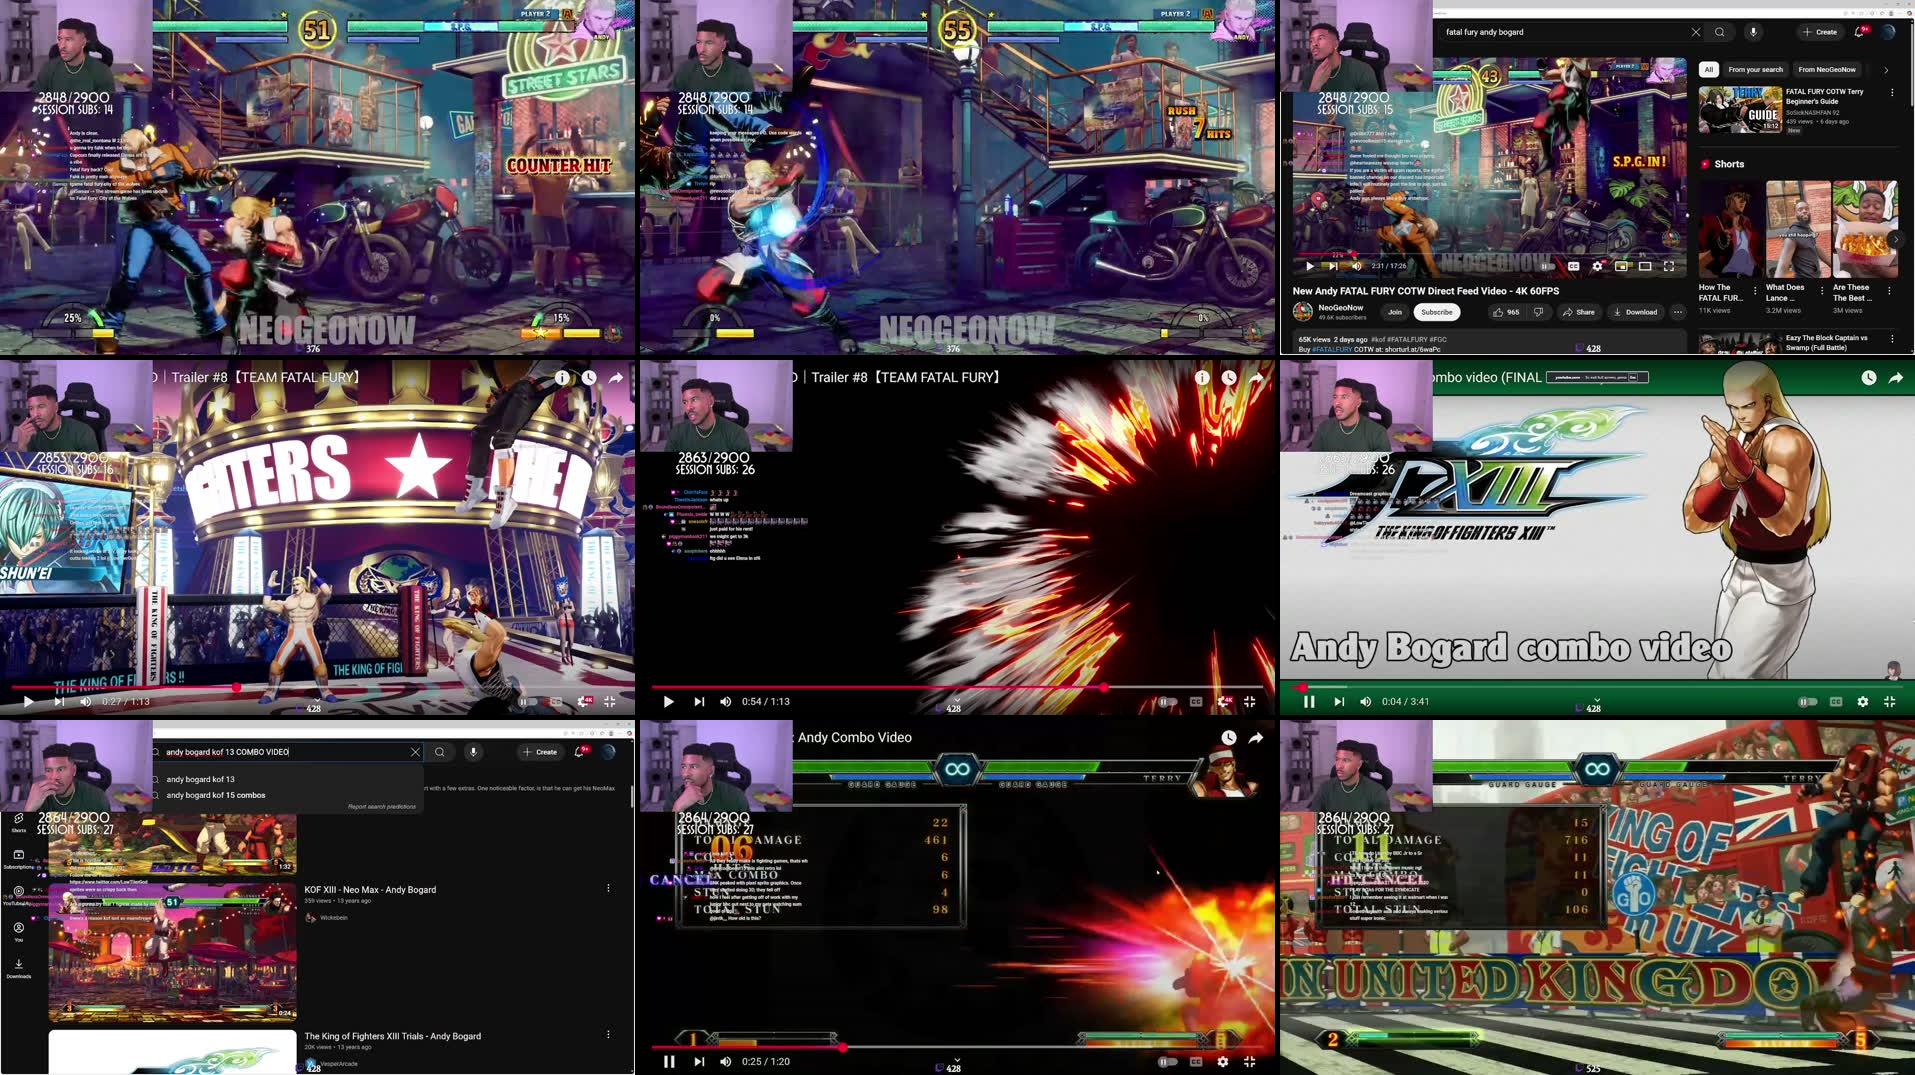Click Download under the Andy FATAL FURY video

pyautogui.click(x=1635, y=312)
